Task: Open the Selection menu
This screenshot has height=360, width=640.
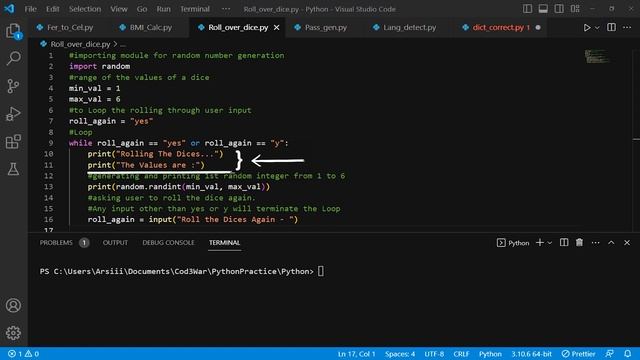Action: click(x=84, y=9)
